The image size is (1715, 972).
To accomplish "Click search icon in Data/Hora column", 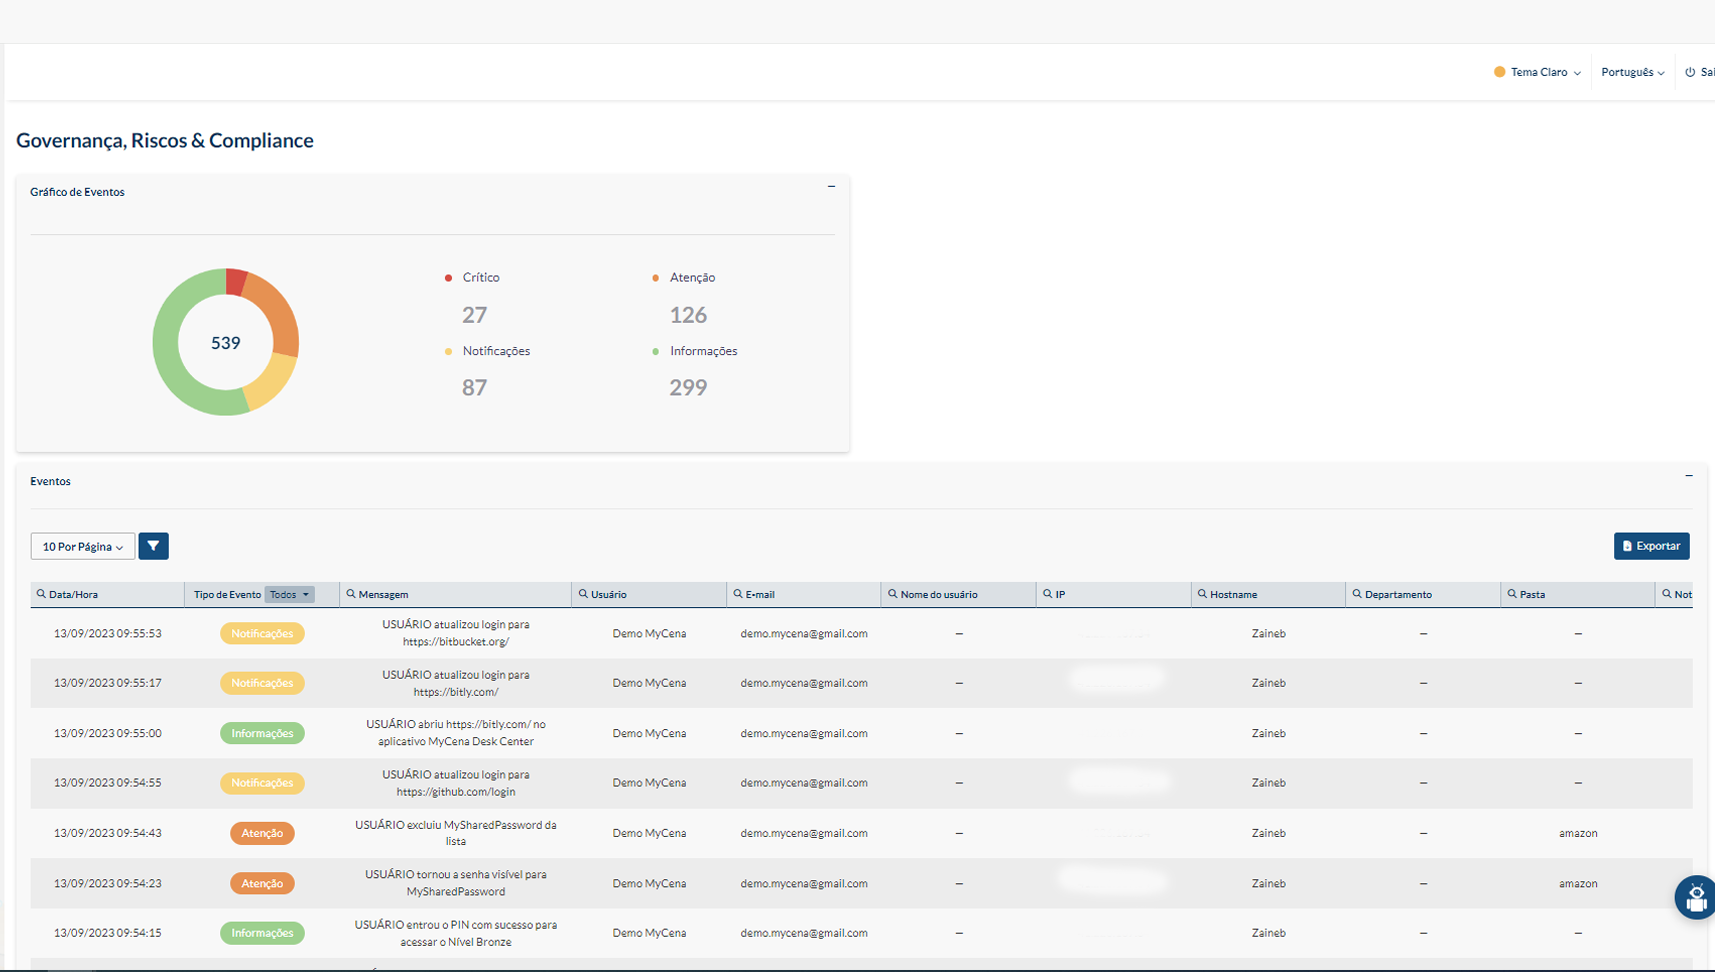I will point(41,594).
